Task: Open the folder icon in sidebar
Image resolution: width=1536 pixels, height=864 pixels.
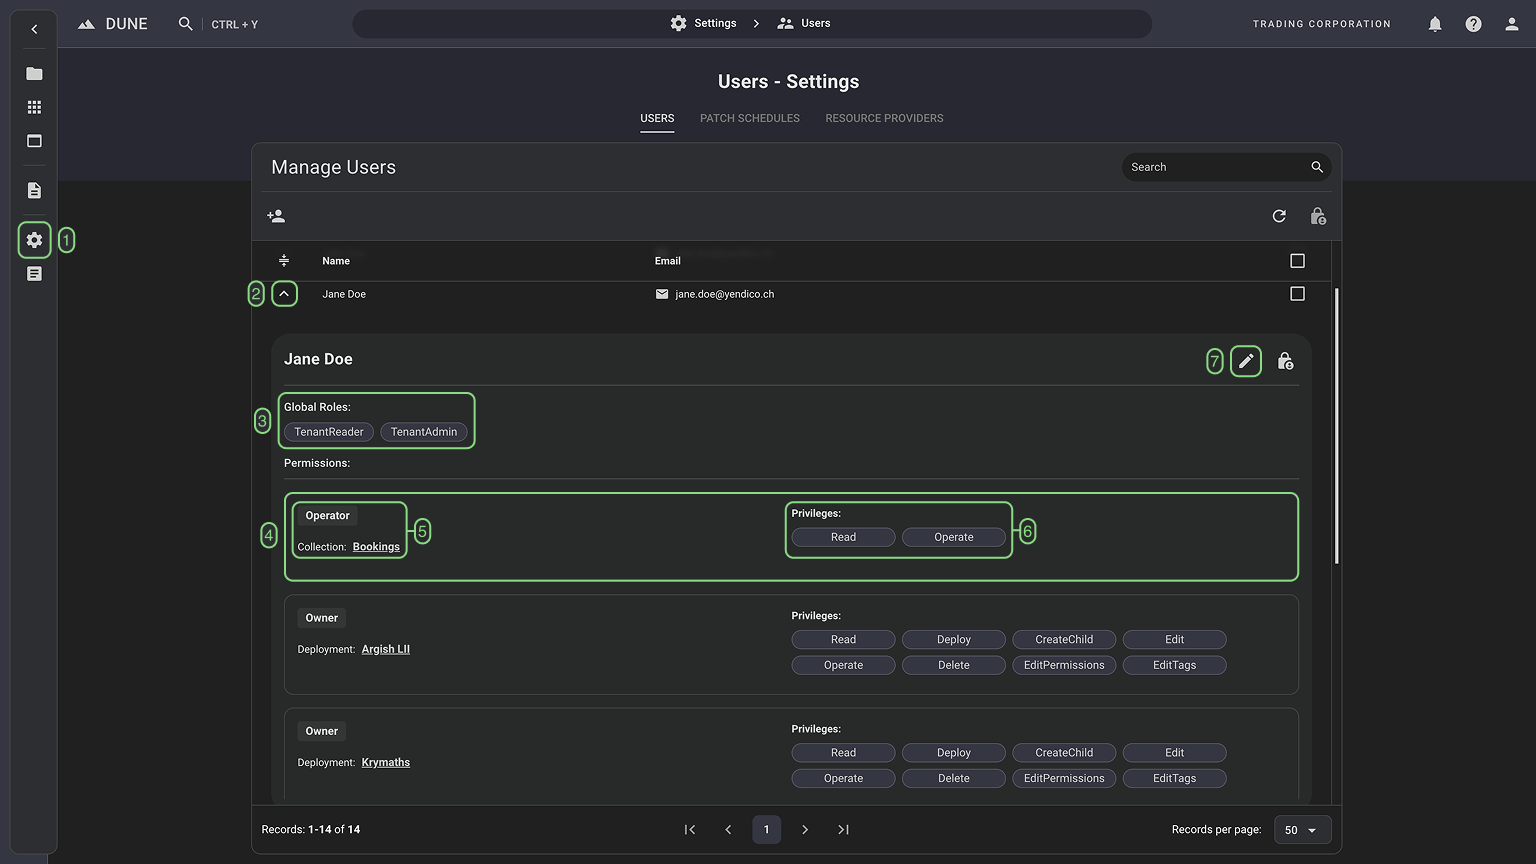Action: point(34,74)
